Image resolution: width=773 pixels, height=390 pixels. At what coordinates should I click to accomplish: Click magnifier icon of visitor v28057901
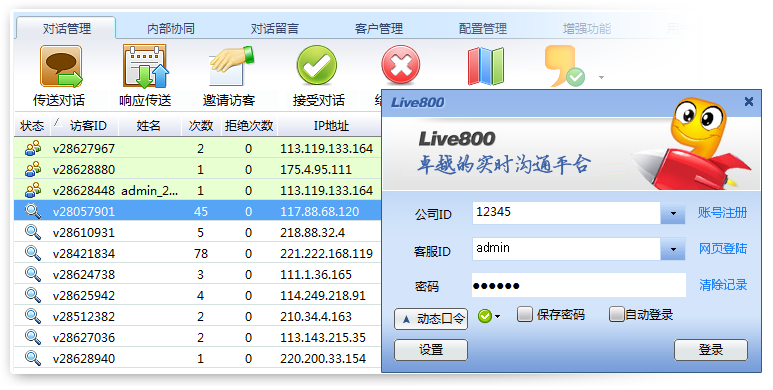point(33,211)
